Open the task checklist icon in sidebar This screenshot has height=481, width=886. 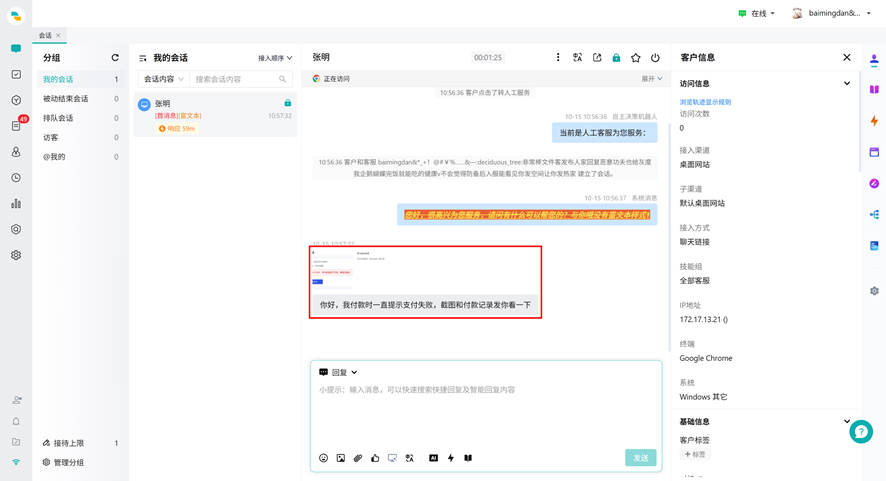pos(16,74)
